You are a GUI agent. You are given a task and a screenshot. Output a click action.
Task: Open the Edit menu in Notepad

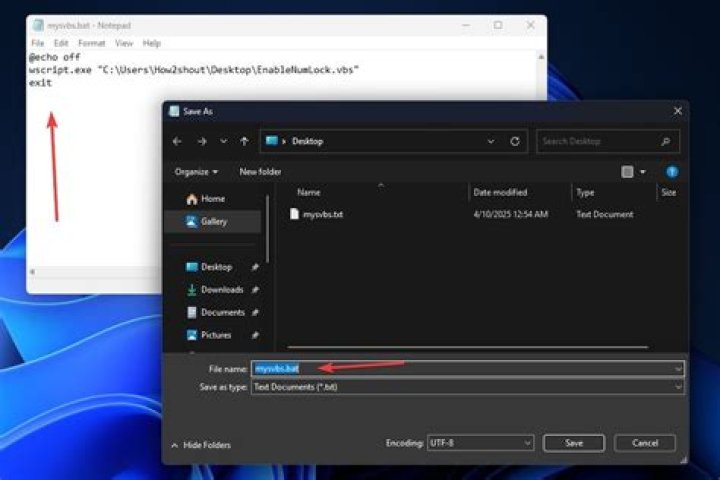pyautogui.click(x=61, y=44)
